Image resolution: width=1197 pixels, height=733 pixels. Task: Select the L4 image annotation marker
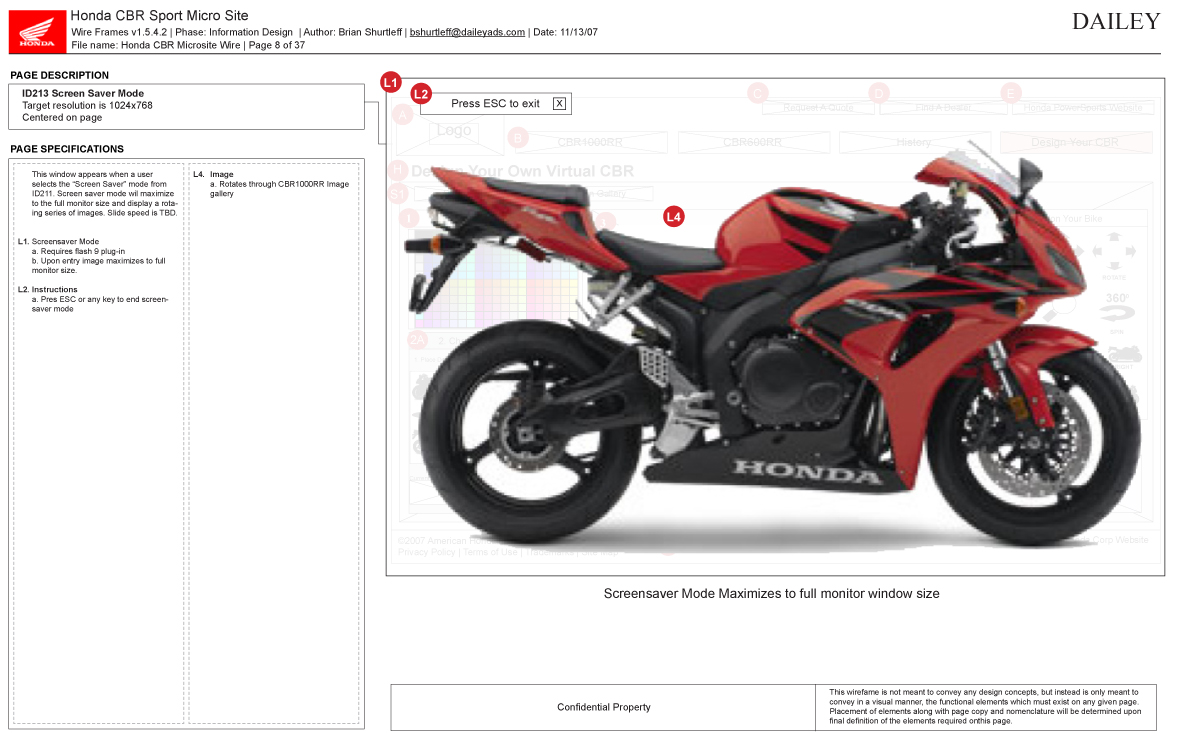674,216
